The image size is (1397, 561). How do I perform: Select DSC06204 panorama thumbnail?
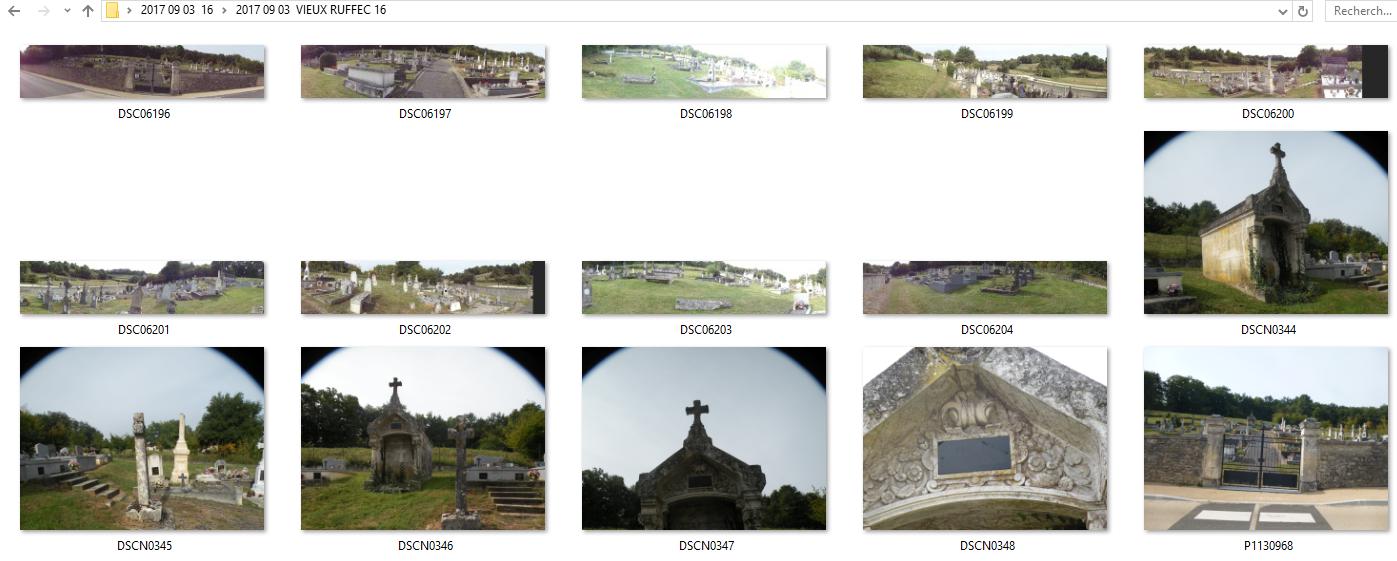985,287
